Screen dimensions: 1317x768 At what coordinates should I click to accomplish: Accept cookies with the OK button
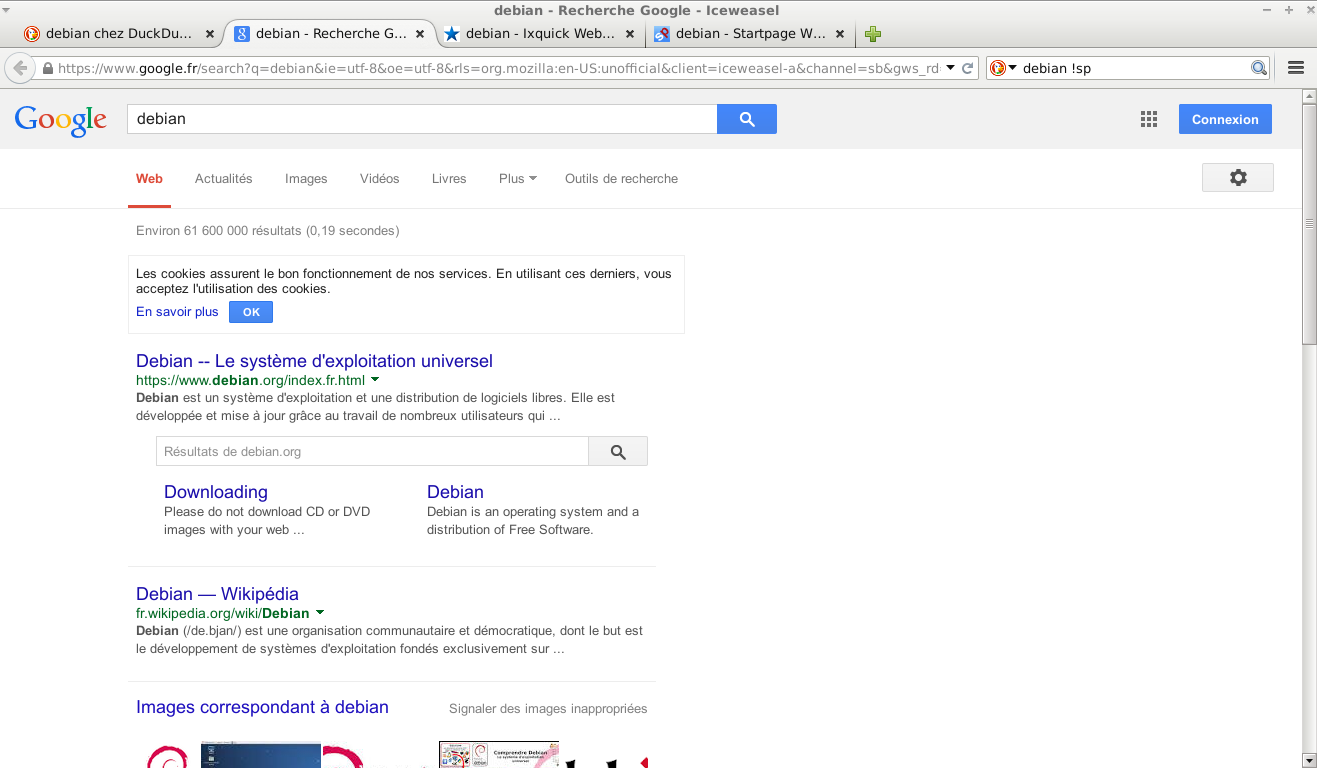pyautogui.click(x=251, y=312)
